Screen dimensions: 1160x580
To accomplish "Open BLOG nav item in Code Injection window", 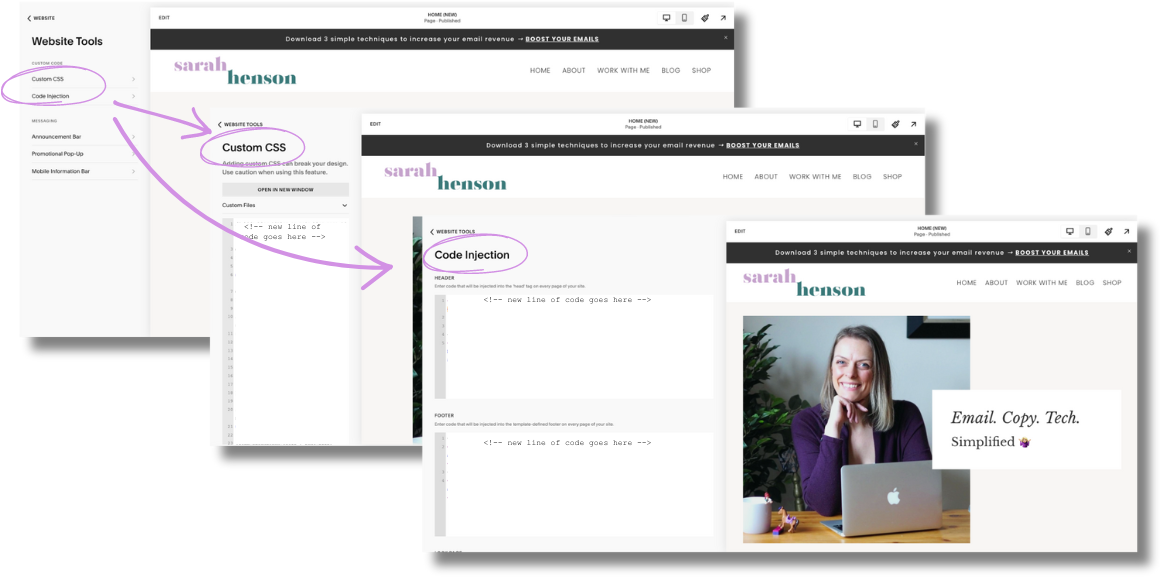I will pos(1085,283).
